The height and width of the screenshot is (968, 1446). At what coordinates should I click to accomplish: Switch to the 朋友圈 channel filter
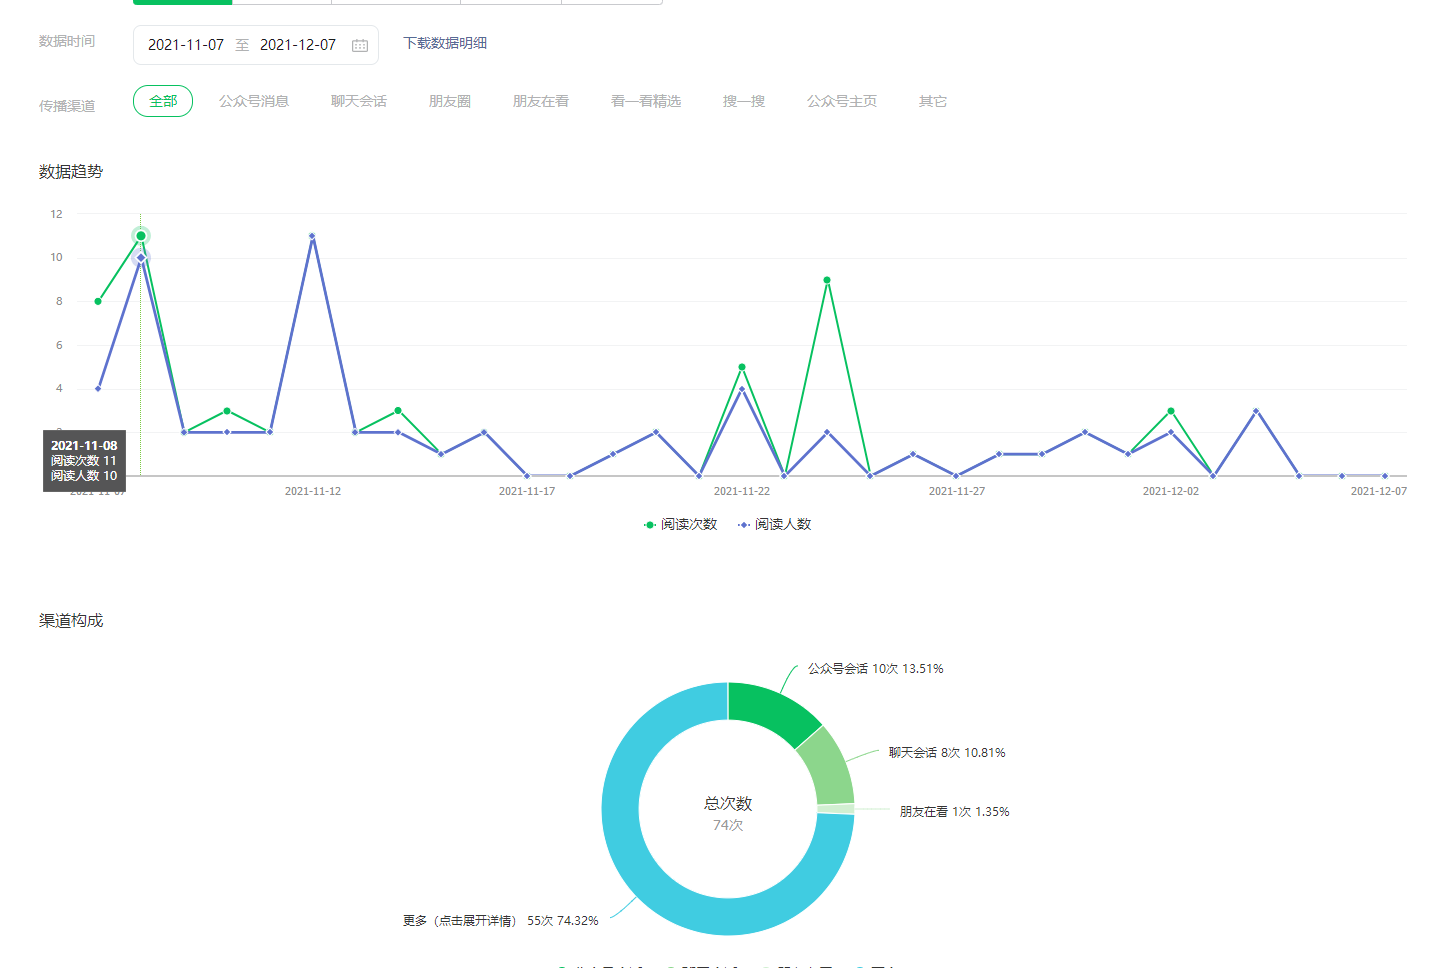coord(450,101)
